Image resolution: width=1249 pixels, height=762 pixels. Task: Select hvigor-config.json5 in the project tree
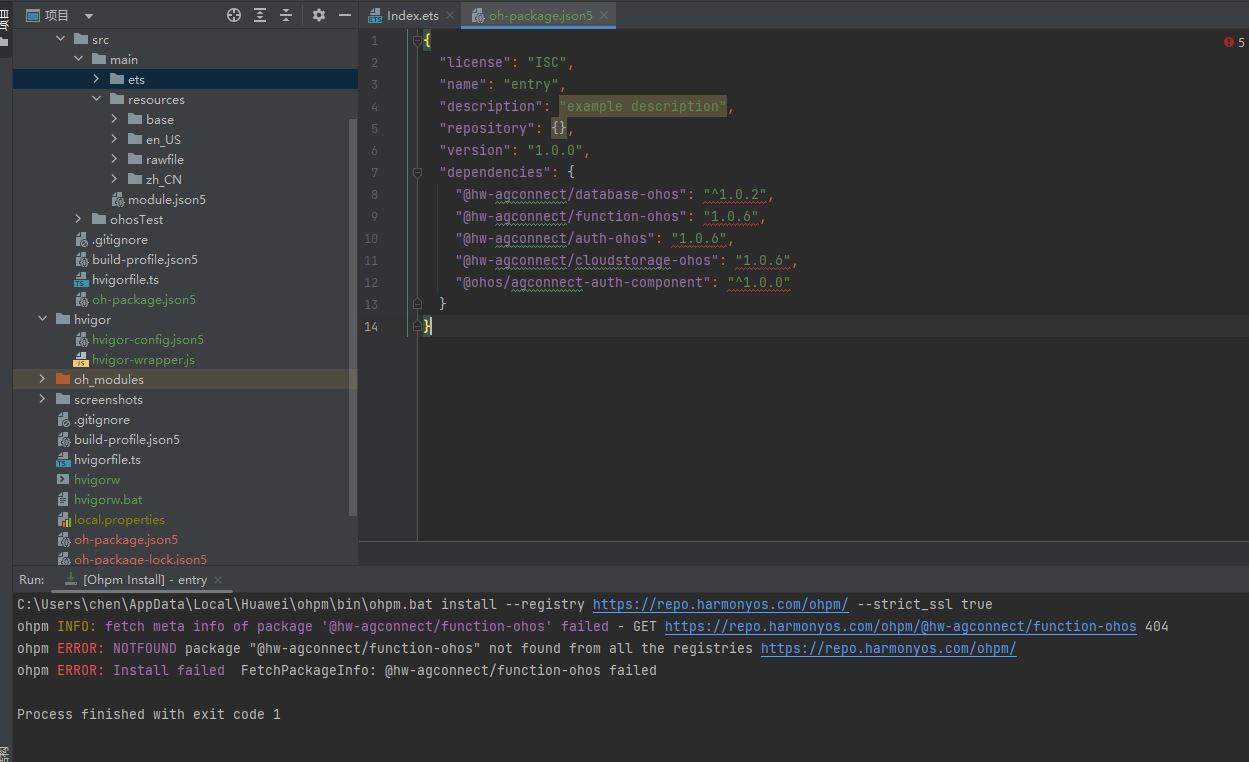[x=147, y=339]
